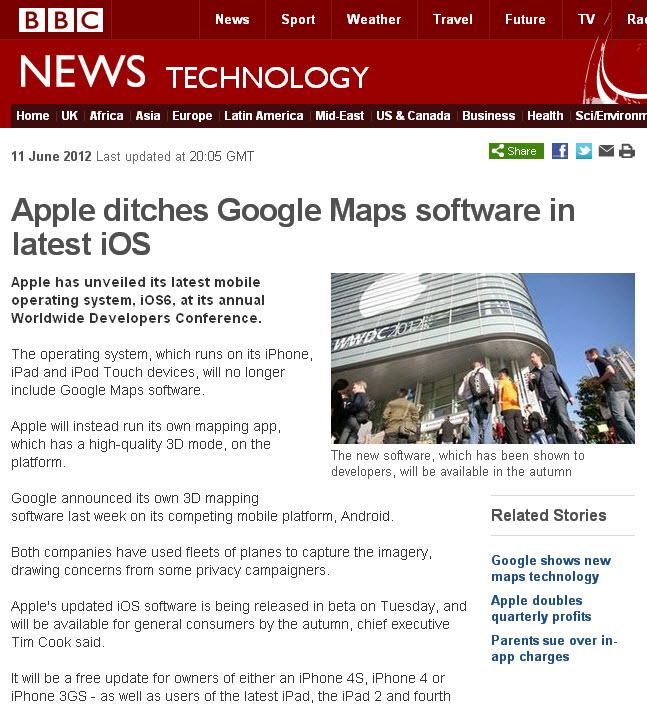Open related story 'Apple doubles quarterly profits'

click(541, 608)
